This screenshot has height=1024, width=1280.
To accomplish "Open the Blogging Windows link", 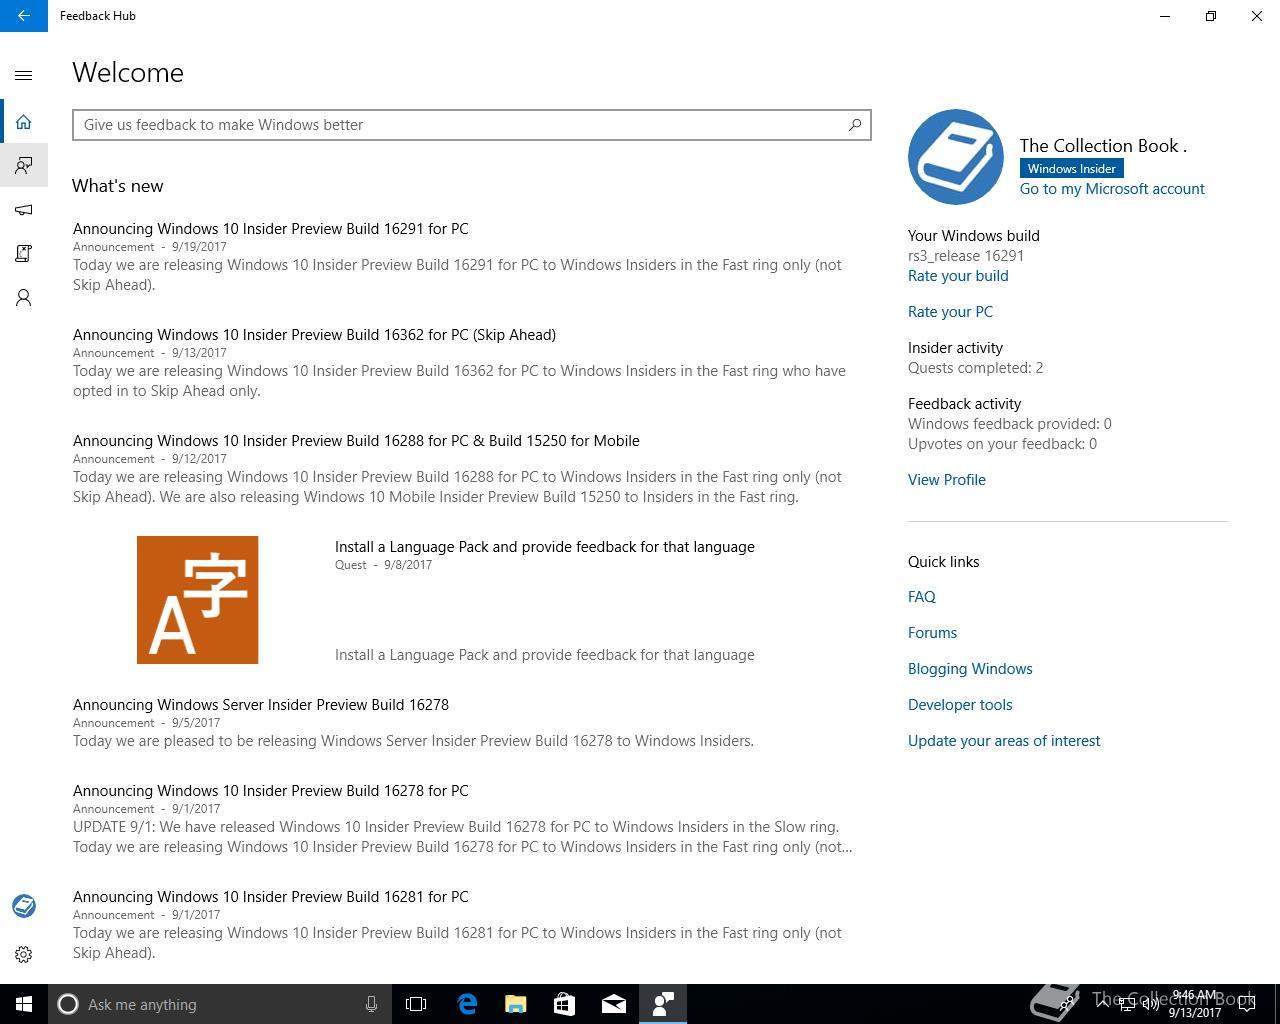I will coord(970,669).
